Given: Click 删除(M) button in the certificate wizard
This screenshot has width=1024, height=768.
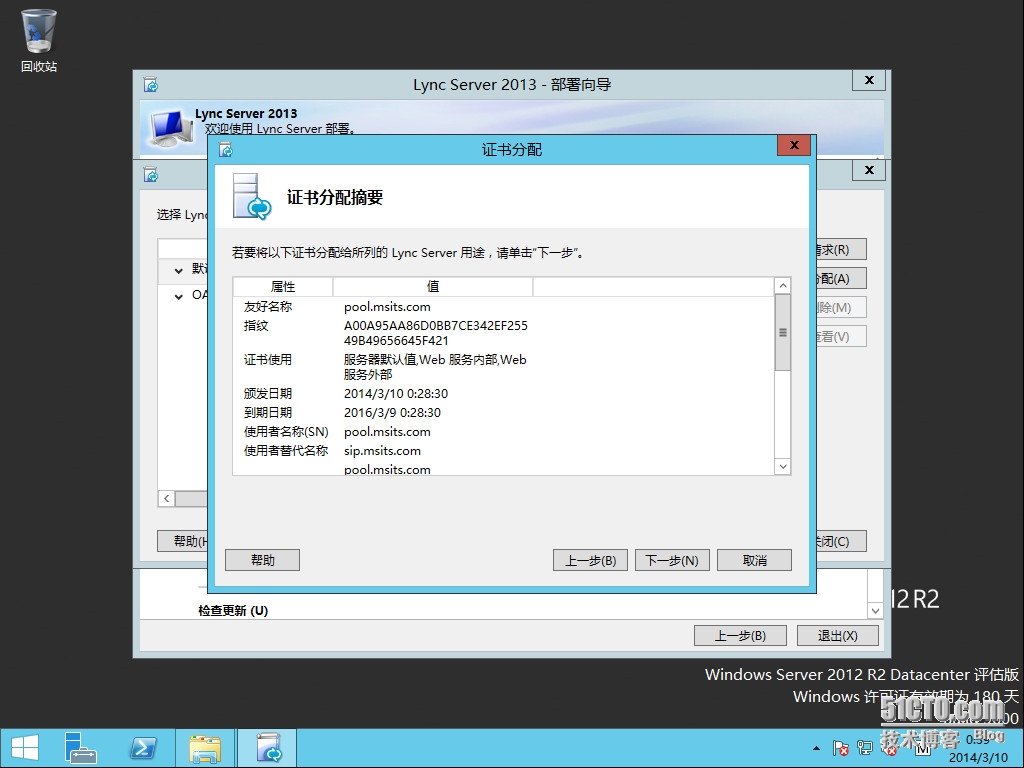Looking at the screenshot, I should [841, 308].
